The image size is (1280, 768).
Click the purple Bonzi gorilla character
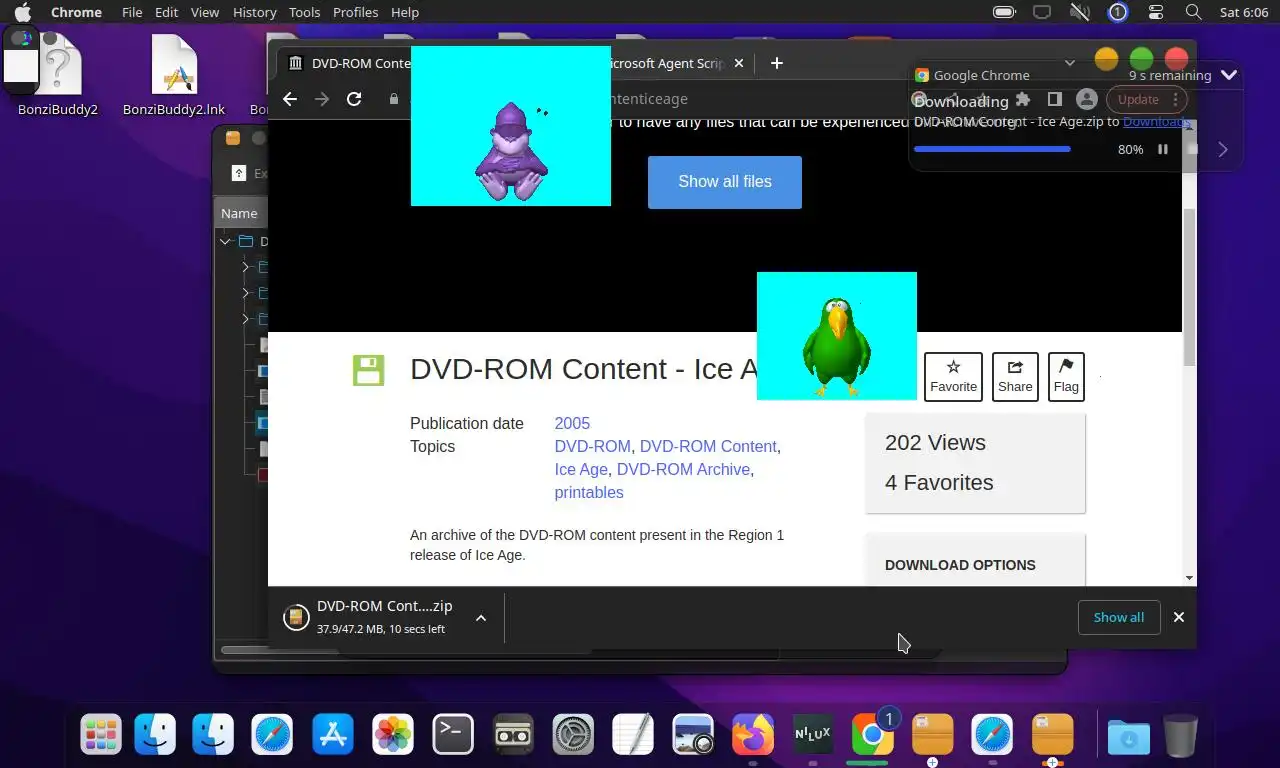[511, 152]
